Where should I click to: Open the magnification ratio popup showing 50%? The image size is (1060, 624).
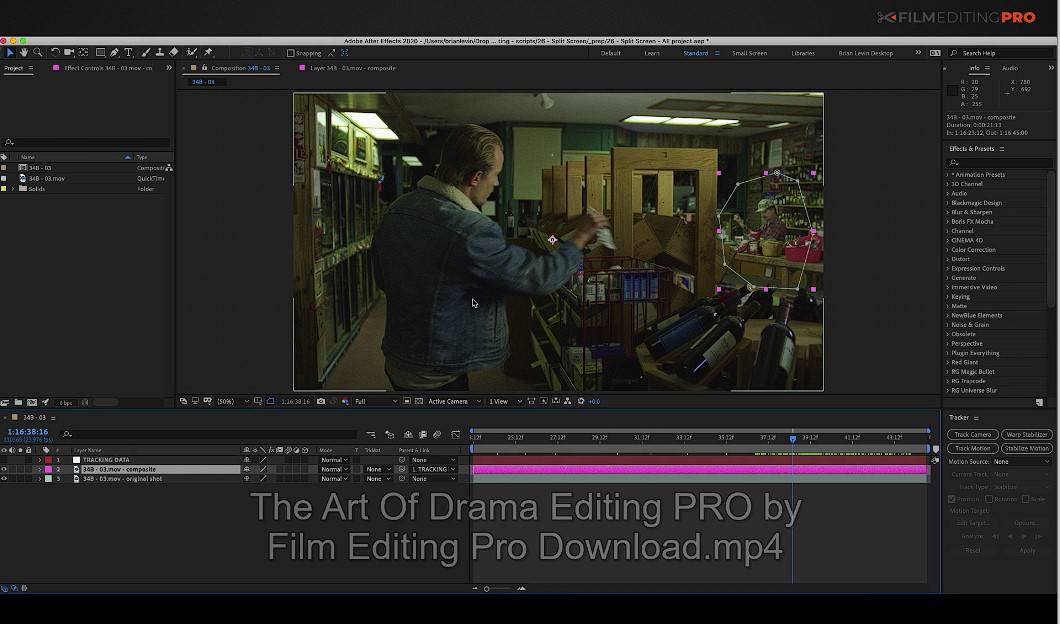(225, 401)
